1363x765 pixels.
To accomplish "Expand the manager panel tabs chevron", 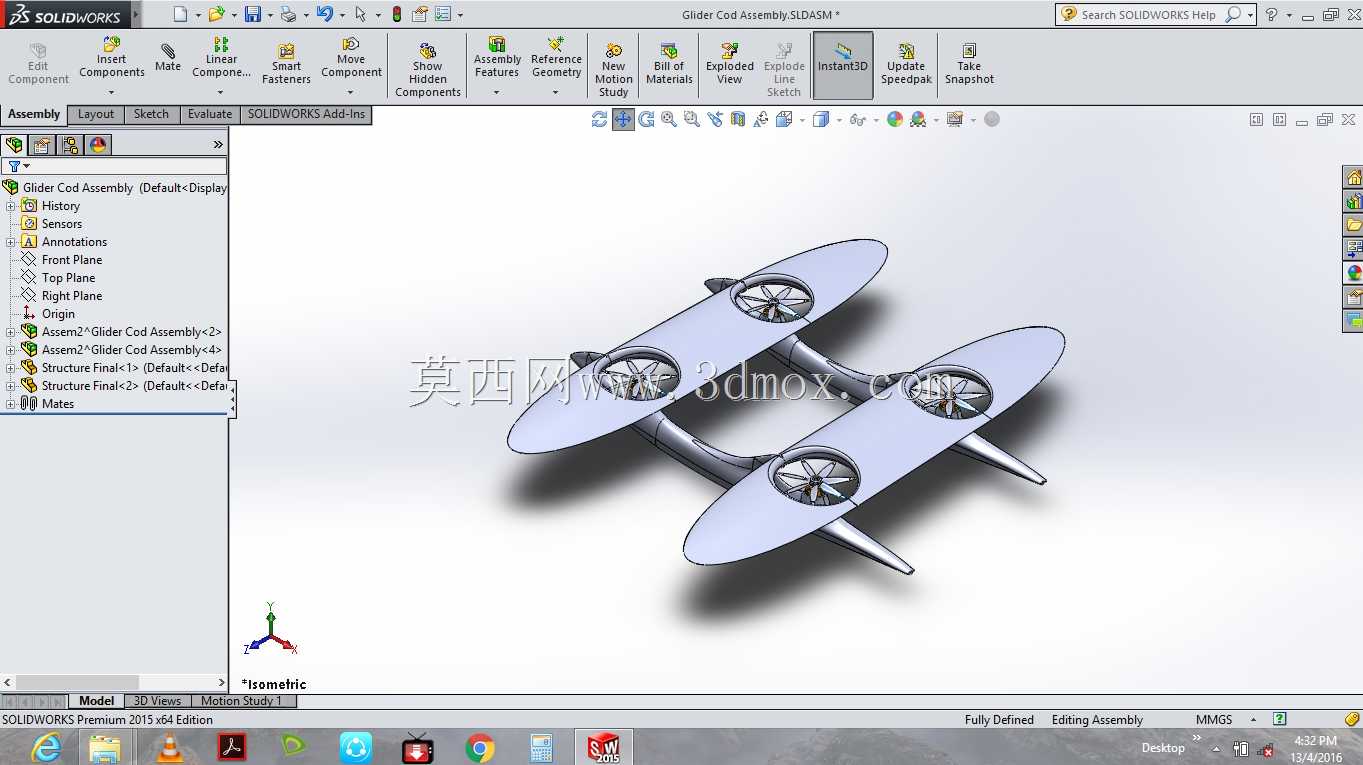I will 218,145.
